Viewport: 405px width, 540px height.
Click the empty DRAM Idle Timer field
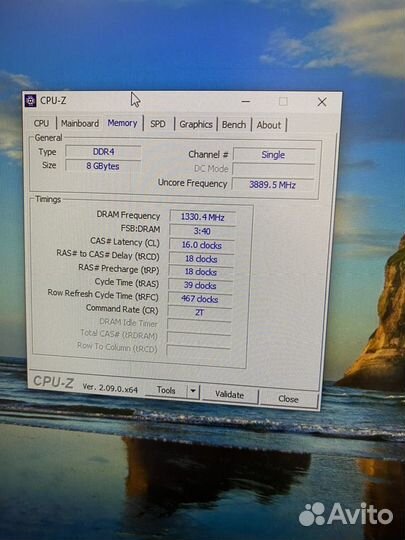pos(199,325)
